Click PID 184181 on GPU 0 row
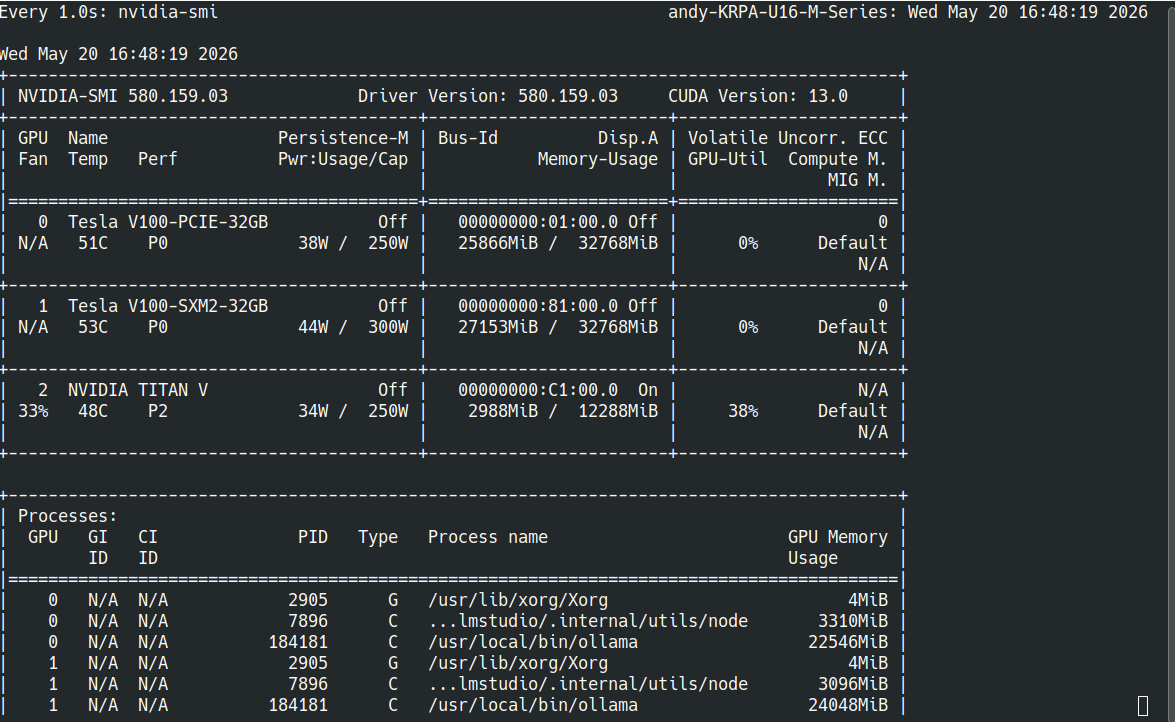 [x=298, y=642]
